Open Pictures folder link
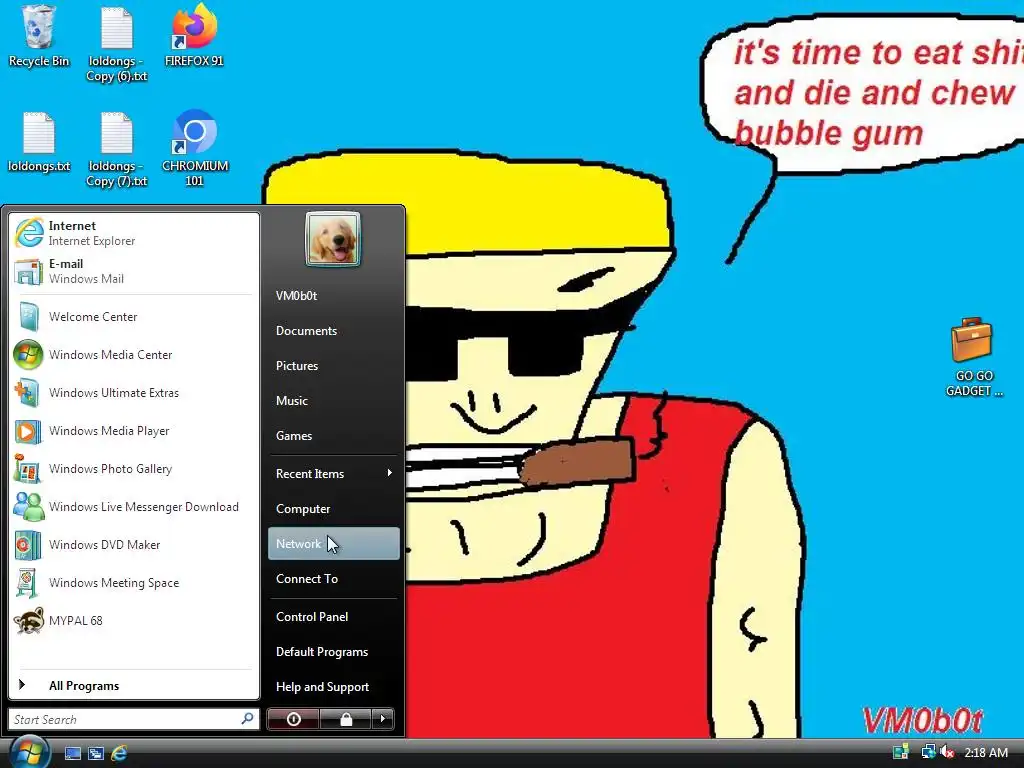Image resolution: width=1024 pixels, height=768 pixels. tap(334, 366)
